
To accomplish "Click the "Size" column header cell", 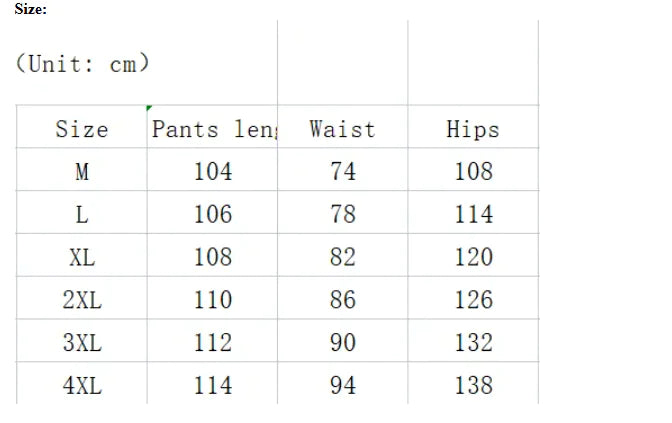I will 82,129.
